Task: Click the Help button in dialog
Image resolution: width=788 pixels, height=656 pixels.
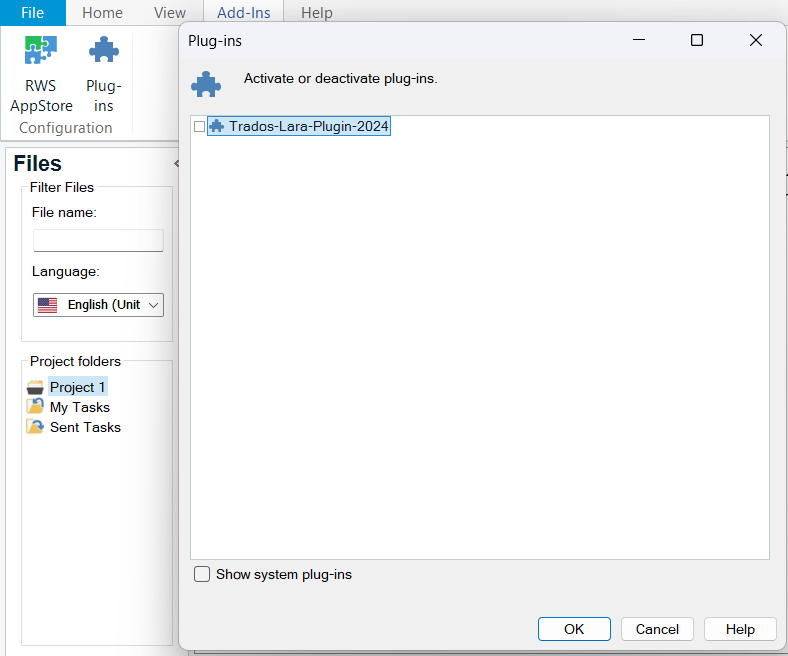Action: pos(740,629)
